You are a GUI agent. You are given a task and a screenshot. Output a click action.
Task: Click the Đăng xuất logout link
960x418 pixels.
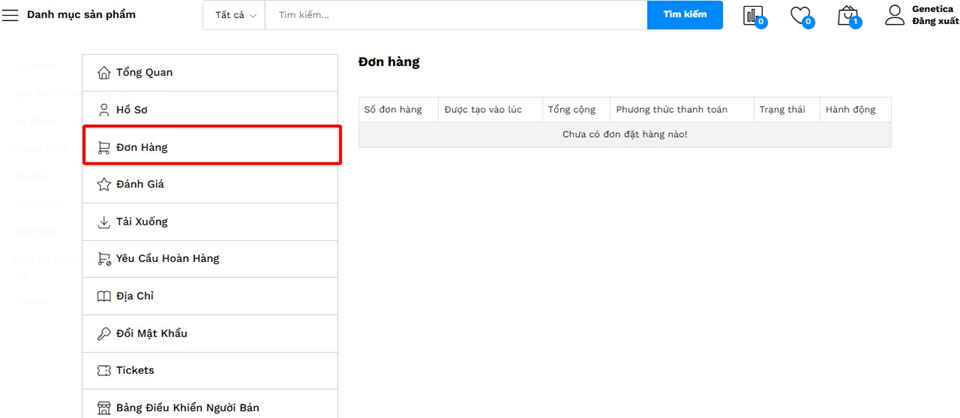[934, 21]
